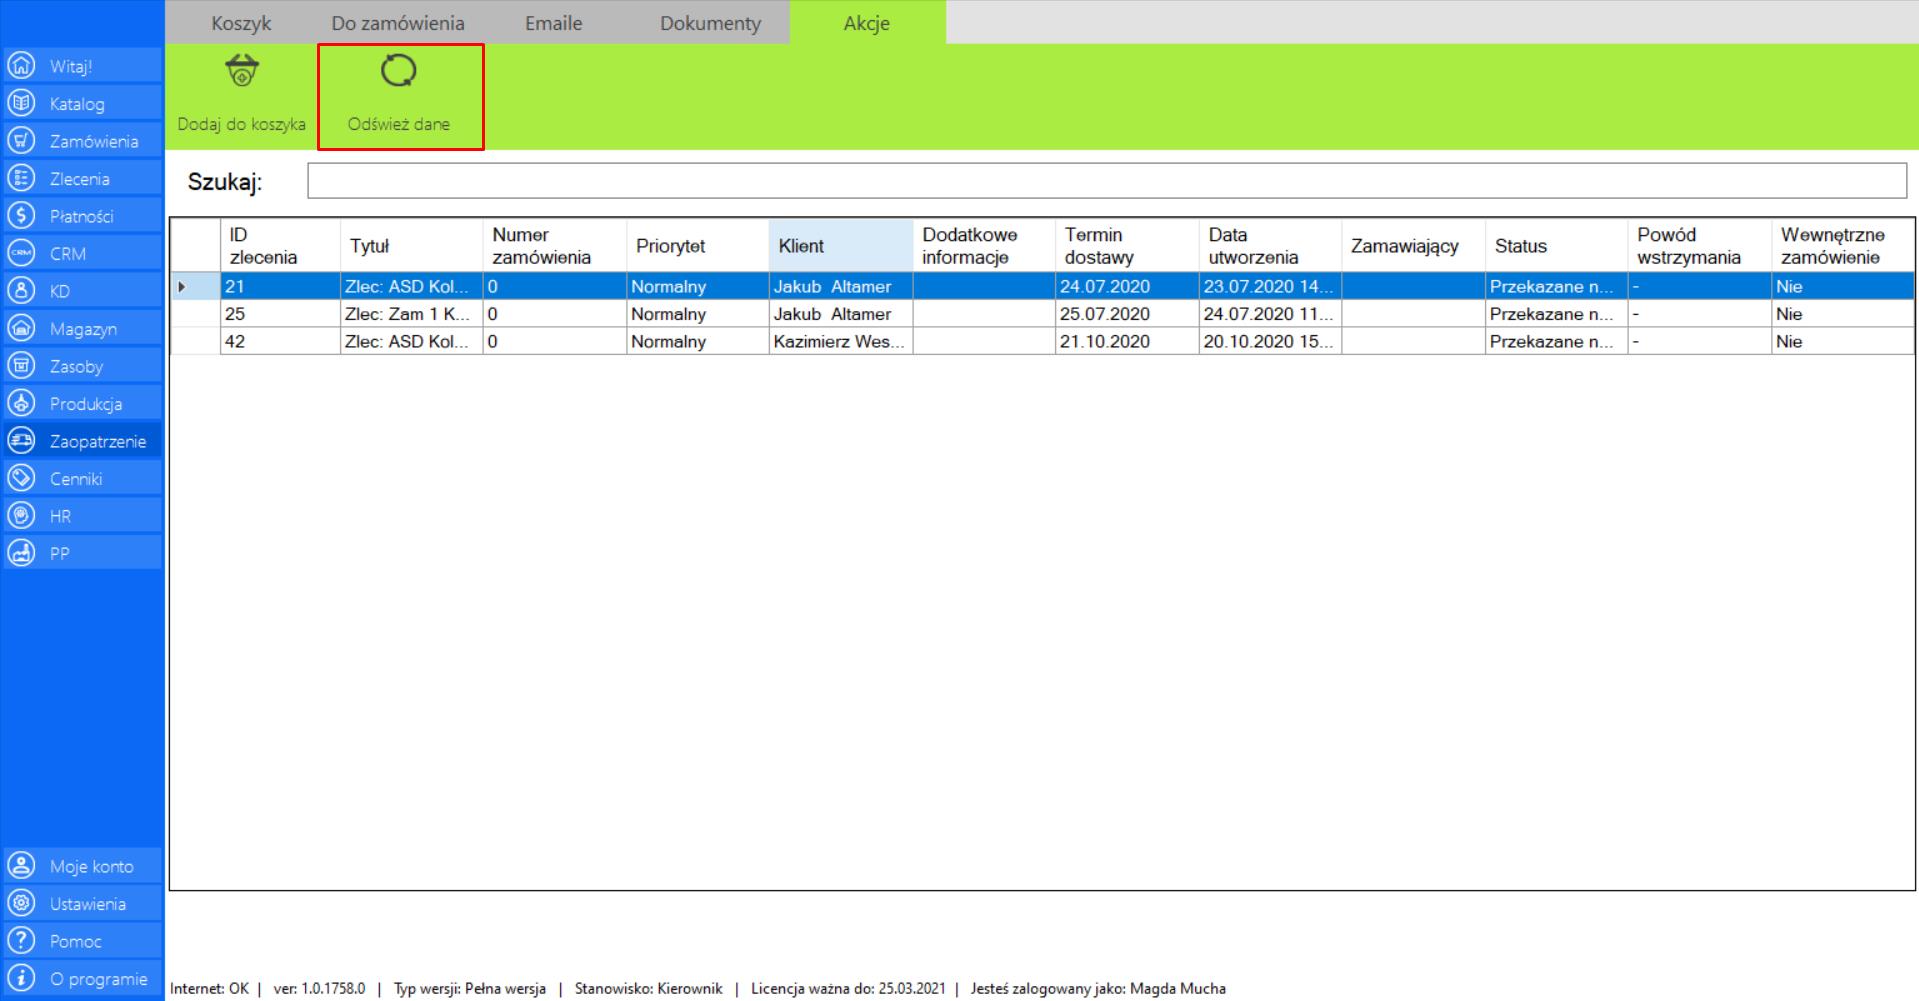Sort by Status column header
The image size is (1919, 1001).
[1556, 246]
